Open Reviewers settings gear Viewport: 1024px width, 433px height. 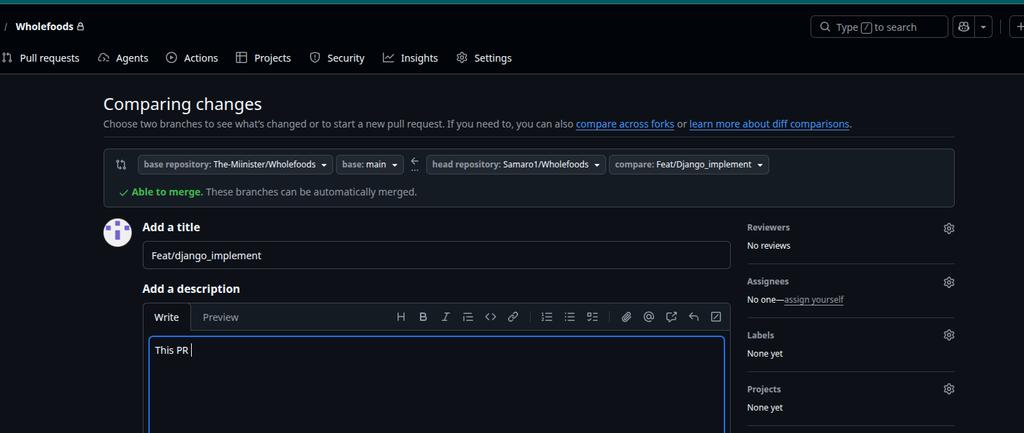tap(949, 228)
